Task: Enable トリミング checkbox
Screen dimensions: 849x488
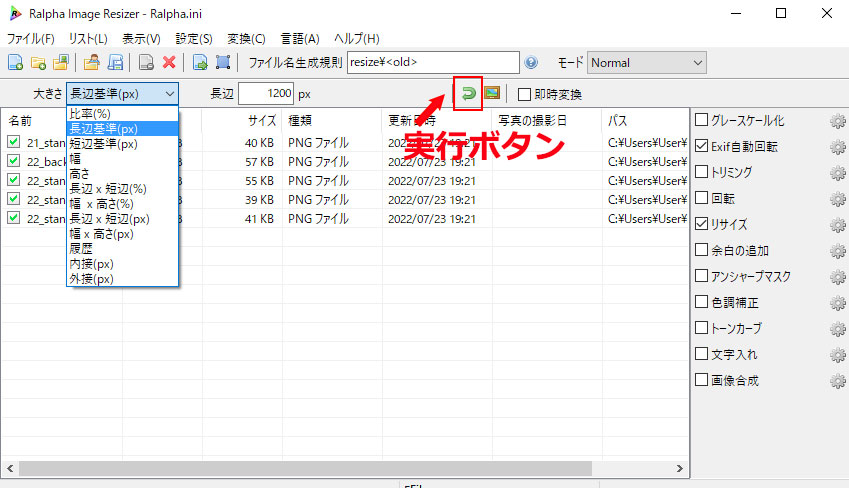Action: [x=701, y=172]
